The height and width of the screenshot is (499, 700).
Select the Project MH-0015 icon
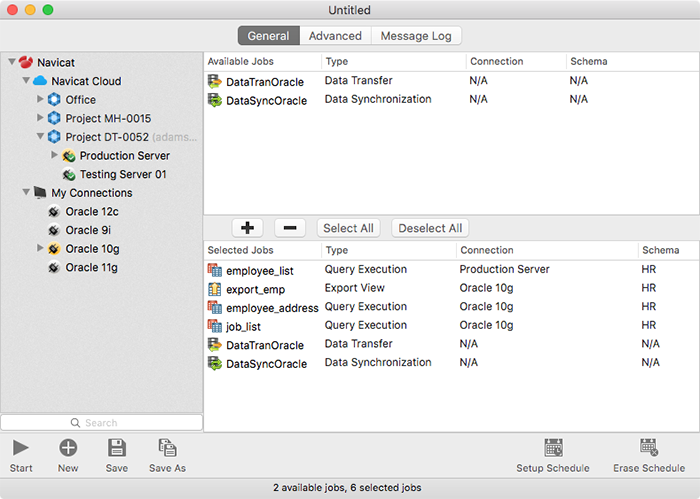click(x=54, y=118)
